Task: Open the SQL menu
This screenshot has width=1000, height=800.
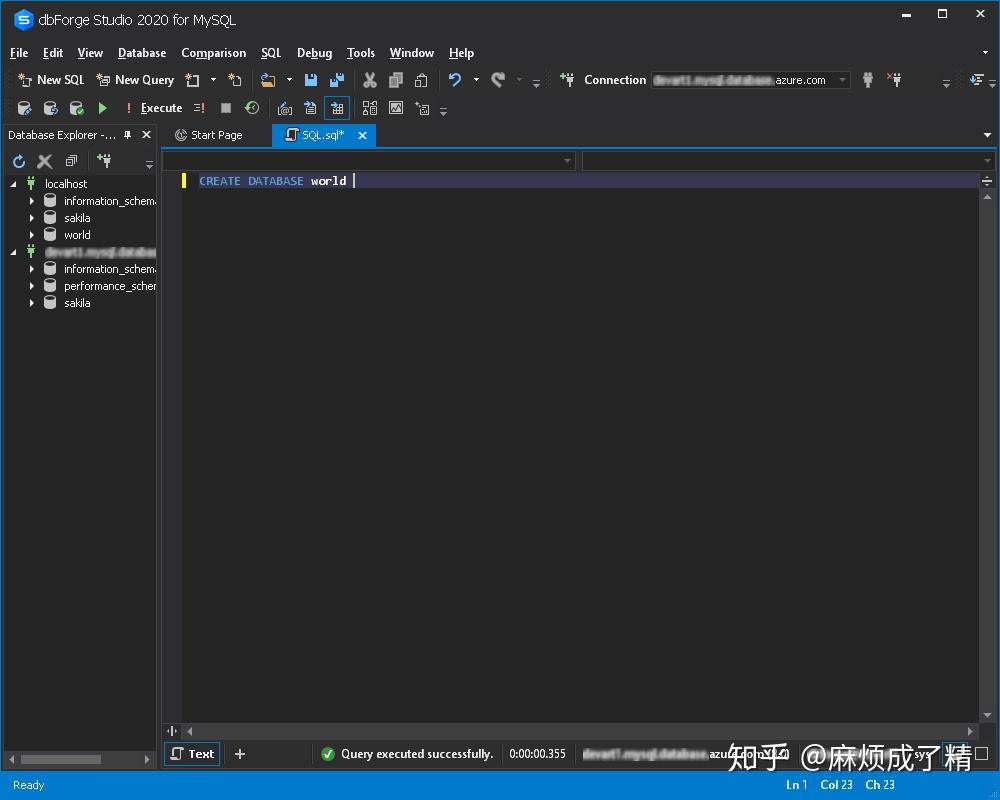Action: [x=270, y=53]
